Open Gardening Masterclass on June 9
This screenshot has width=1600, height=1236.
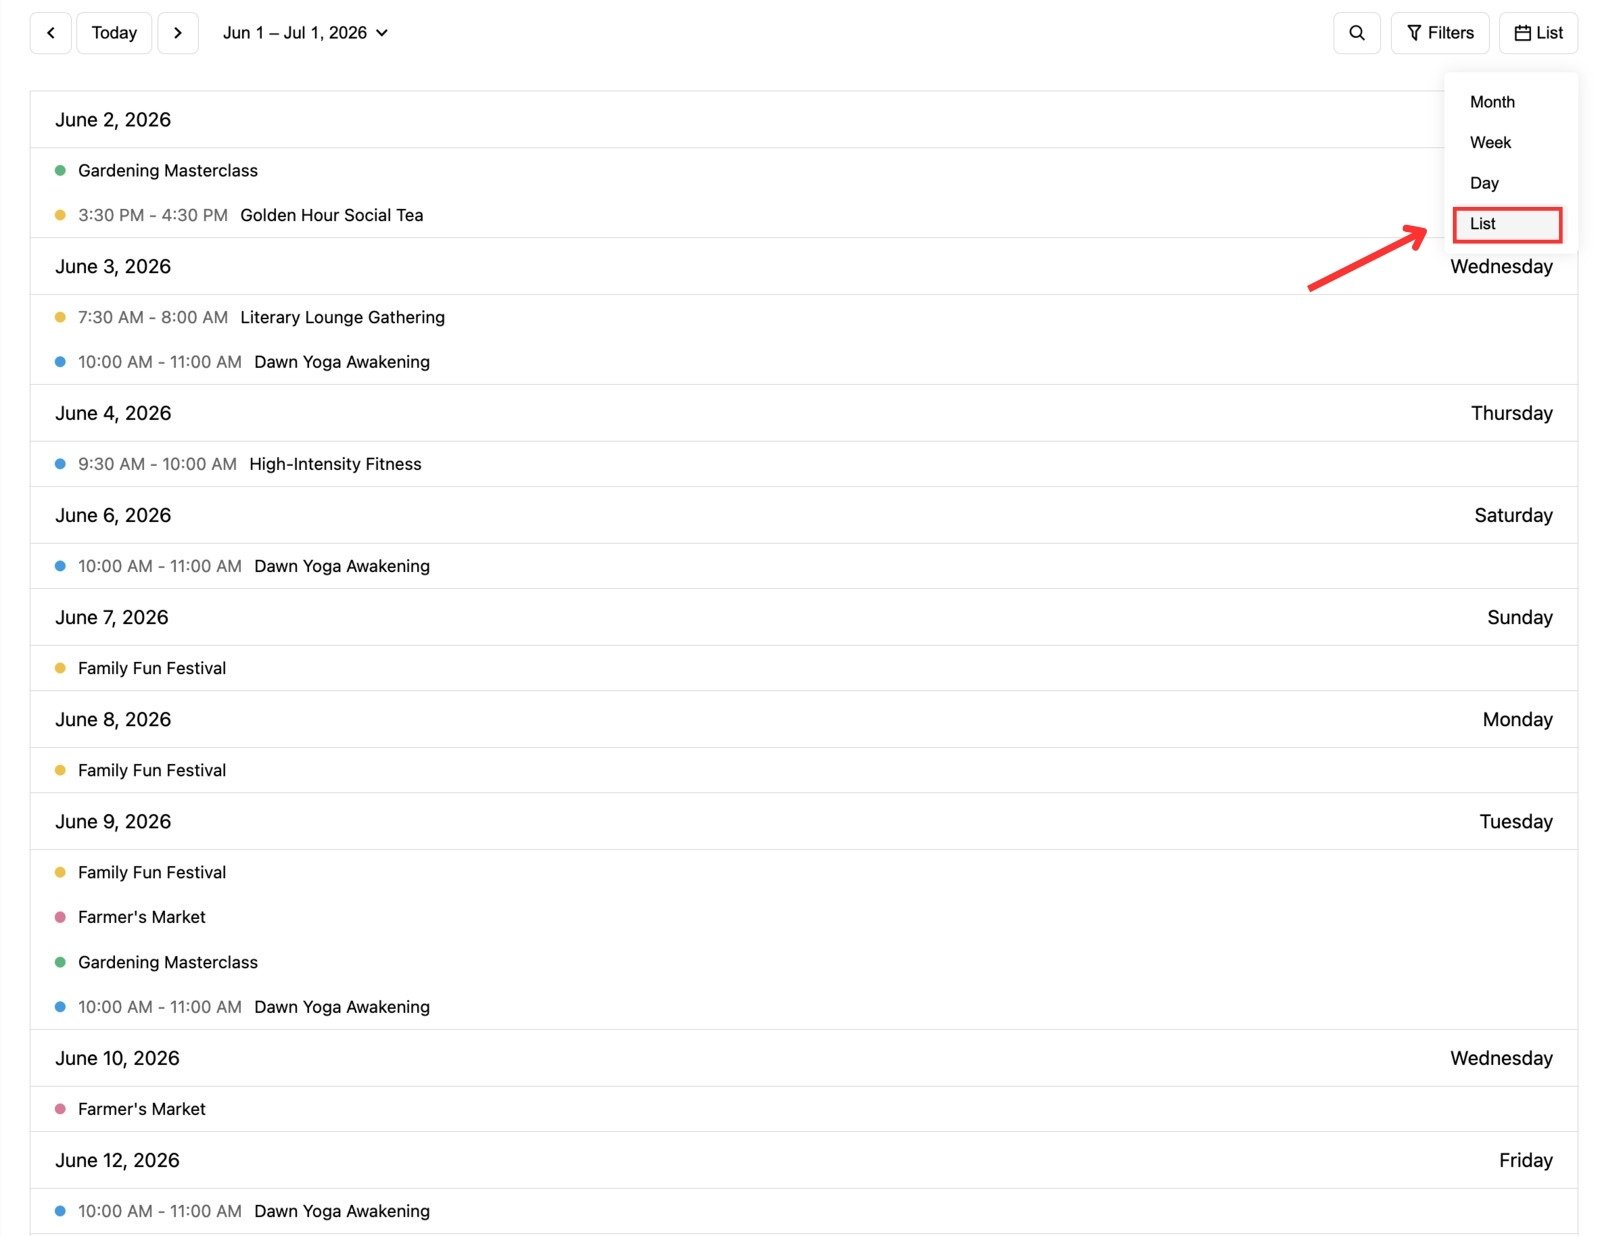click(168, 962)
